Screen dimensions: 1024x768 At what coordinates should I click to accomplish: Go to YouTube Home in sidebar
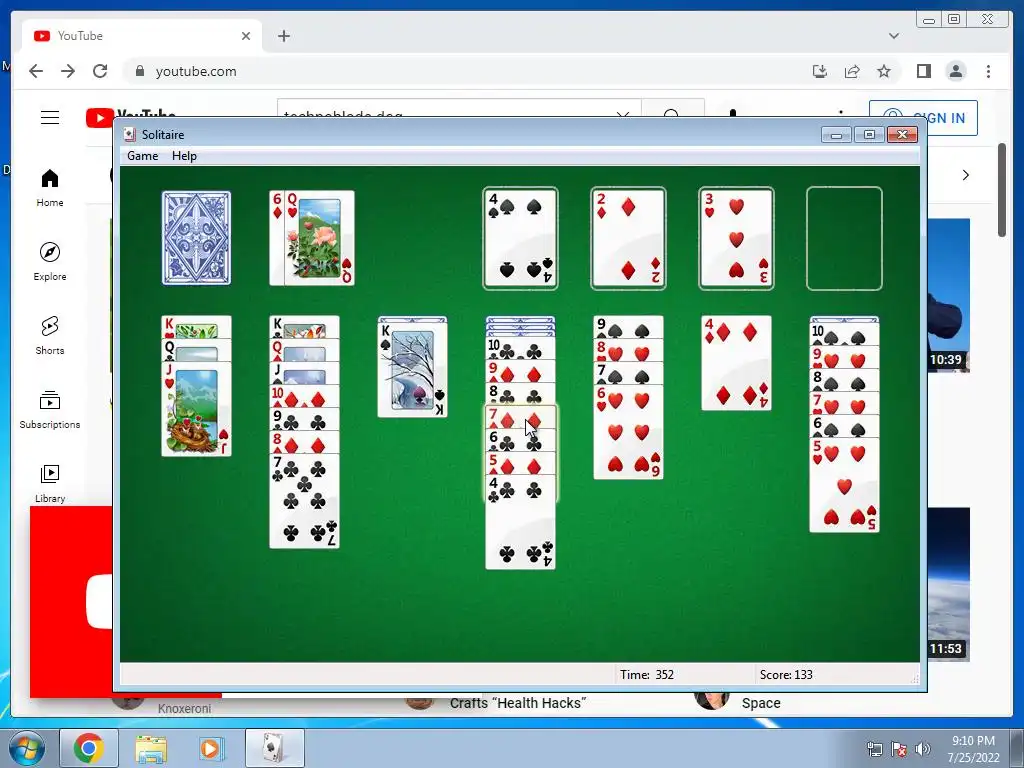point(50,188)
